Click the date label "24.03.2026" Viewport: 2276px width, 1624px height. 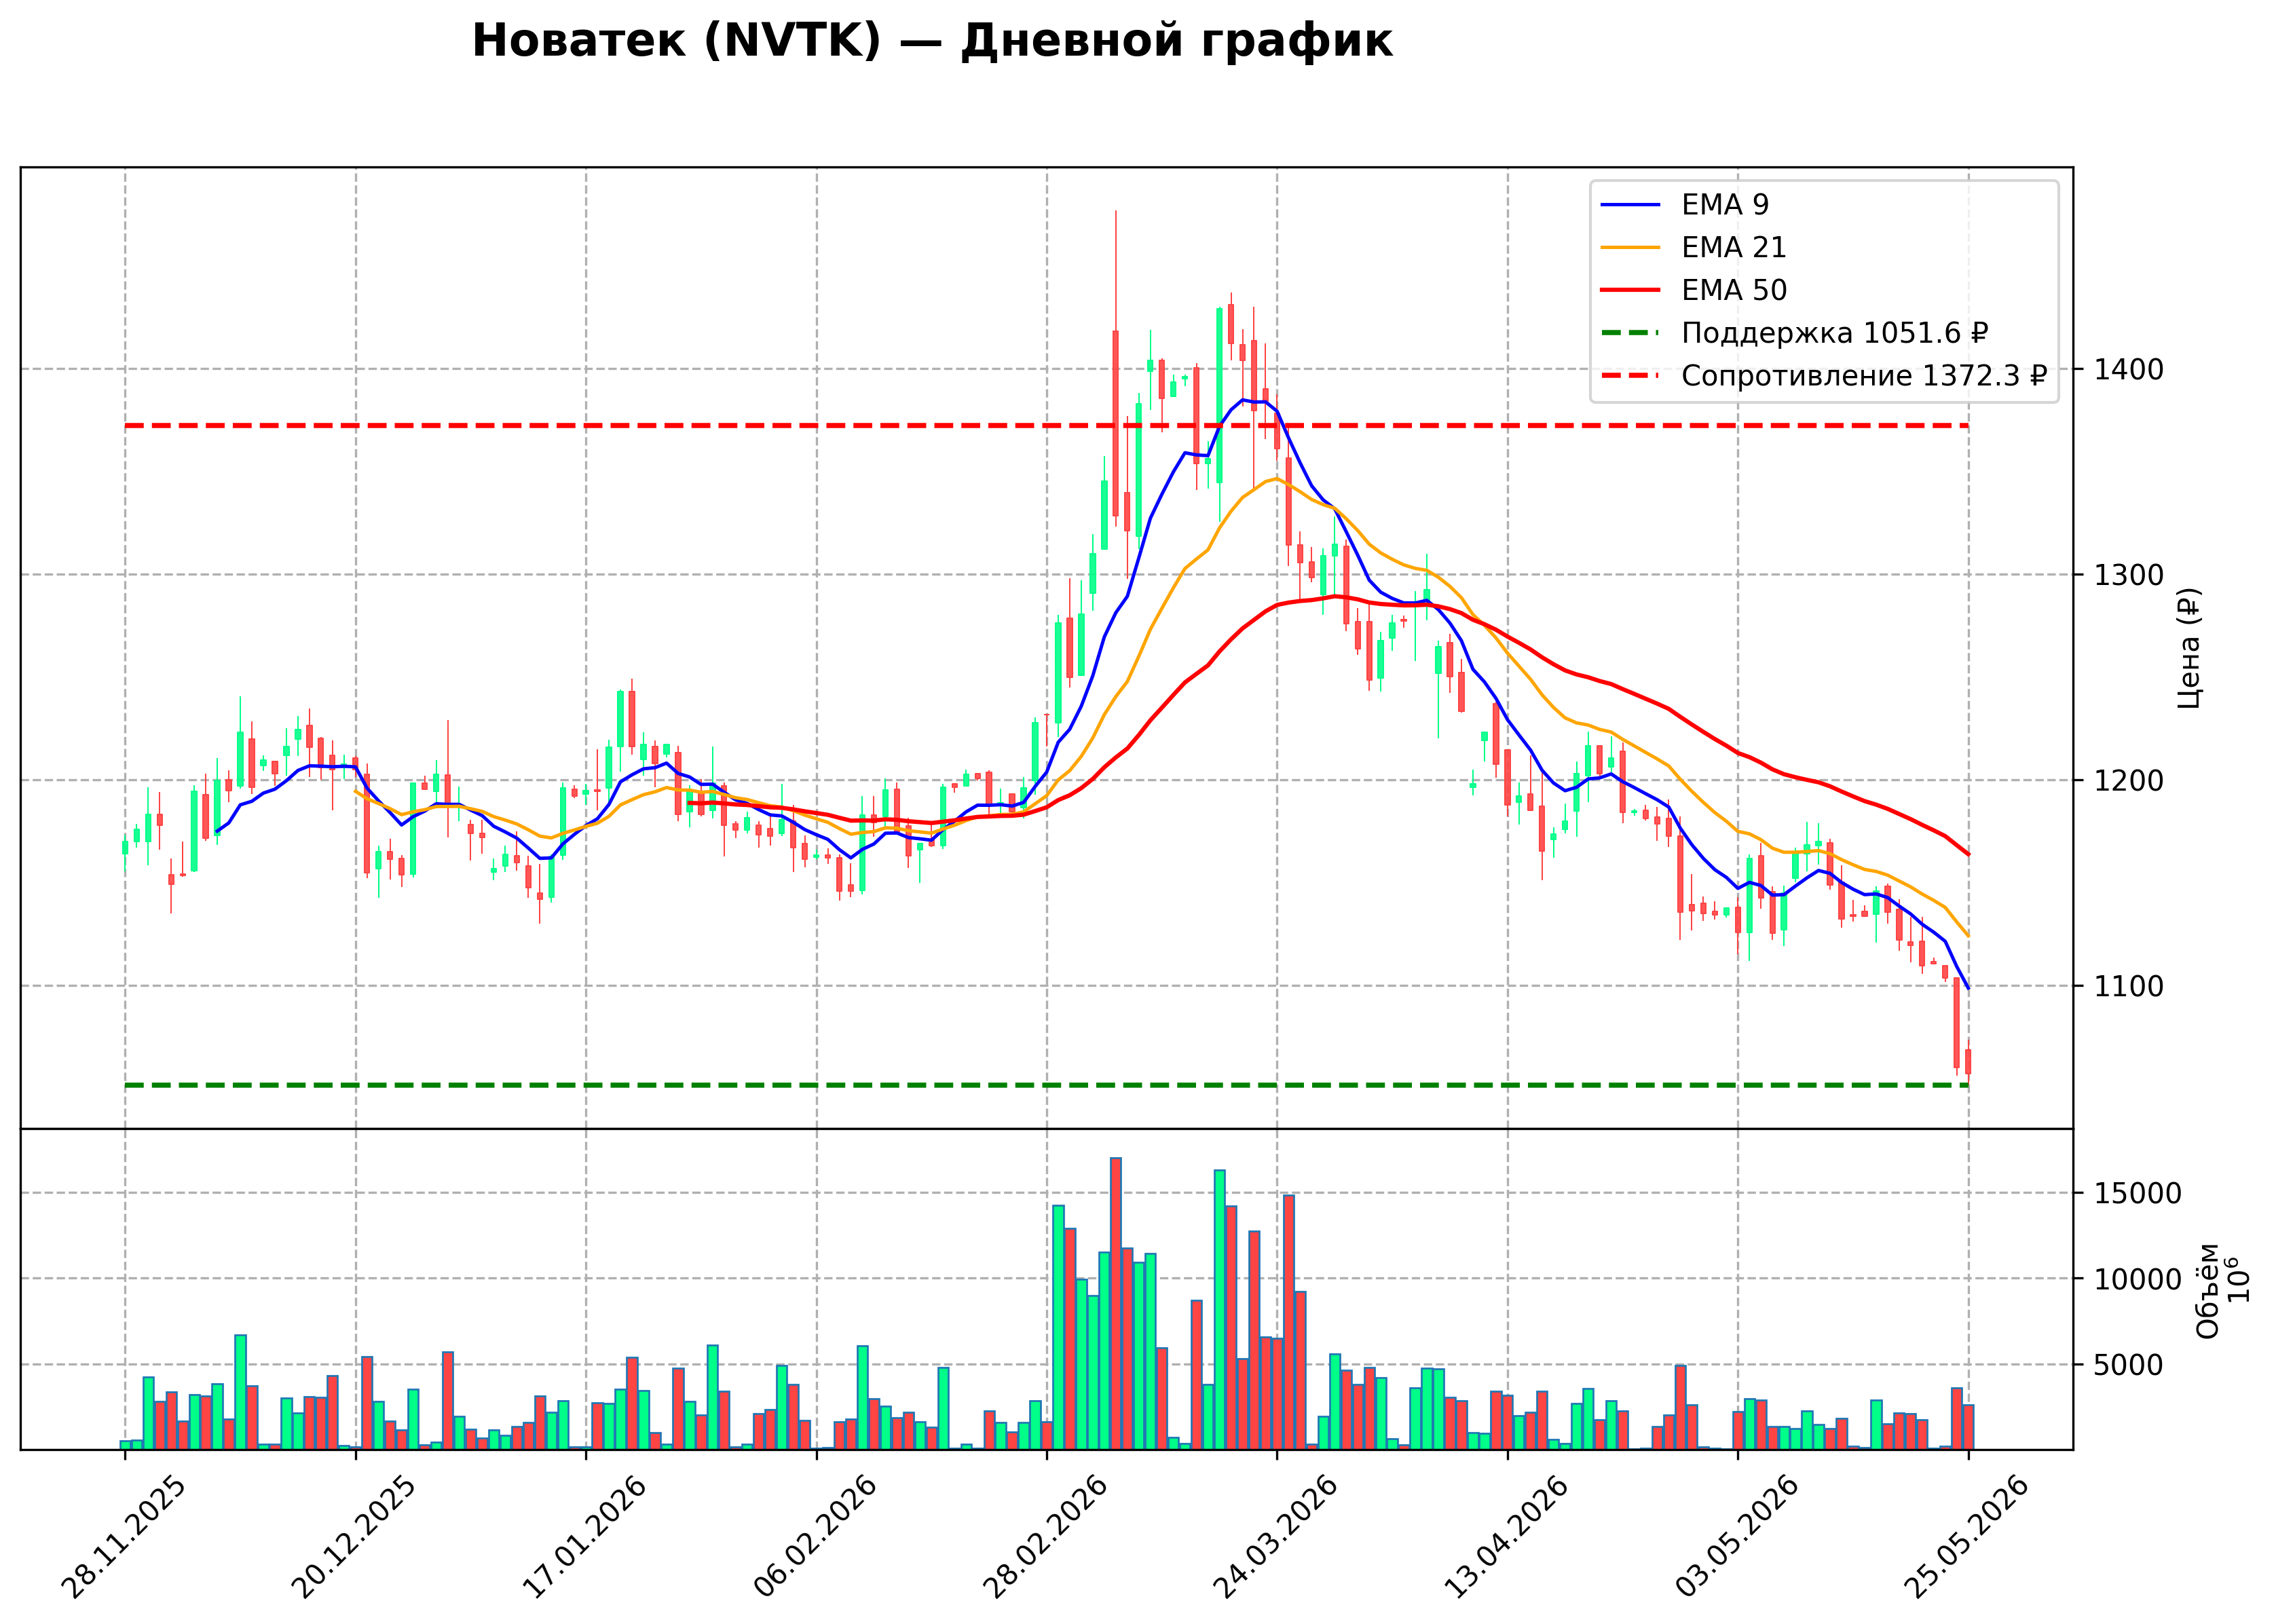coord(1276,1538)
